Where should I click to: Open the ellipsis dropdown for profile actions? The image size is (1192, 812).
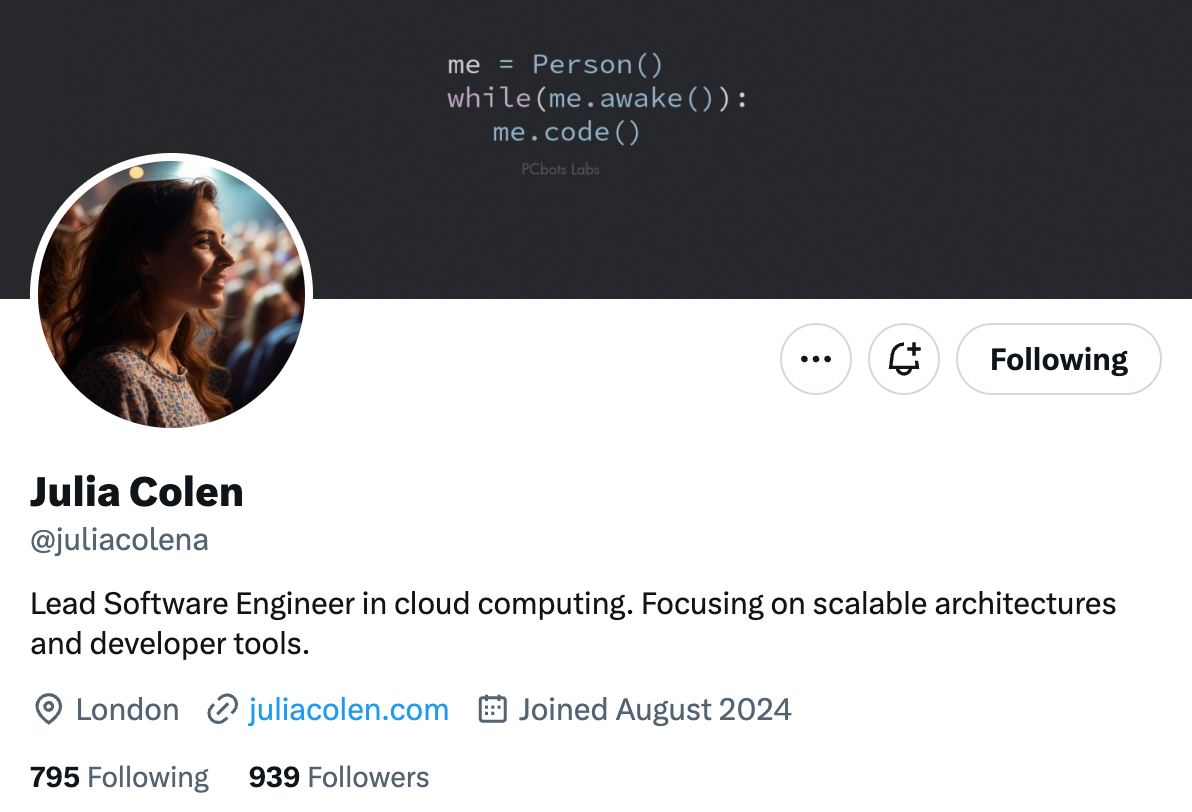pos(816,359)
